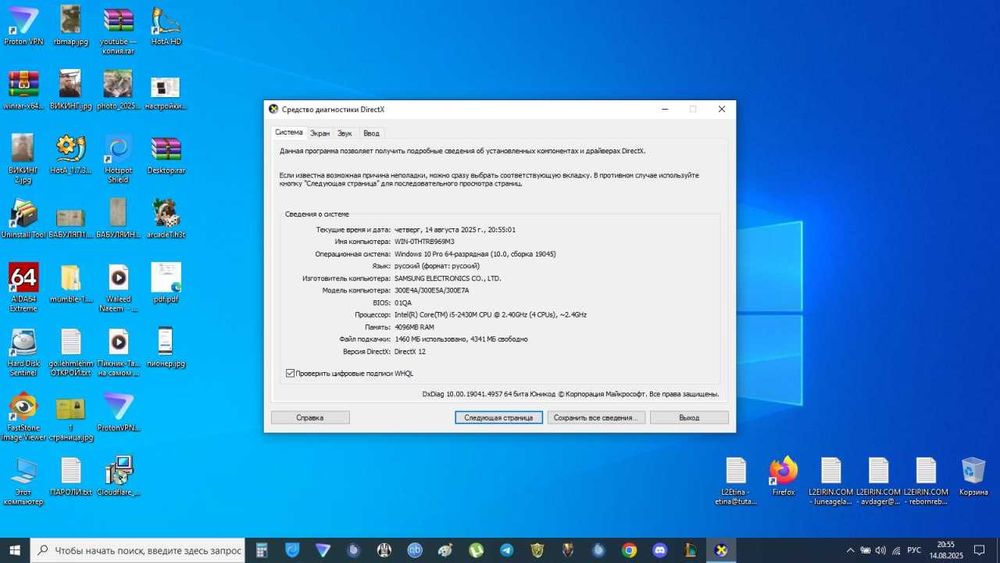Select the Ввод tab

click(x=371, y=133)
